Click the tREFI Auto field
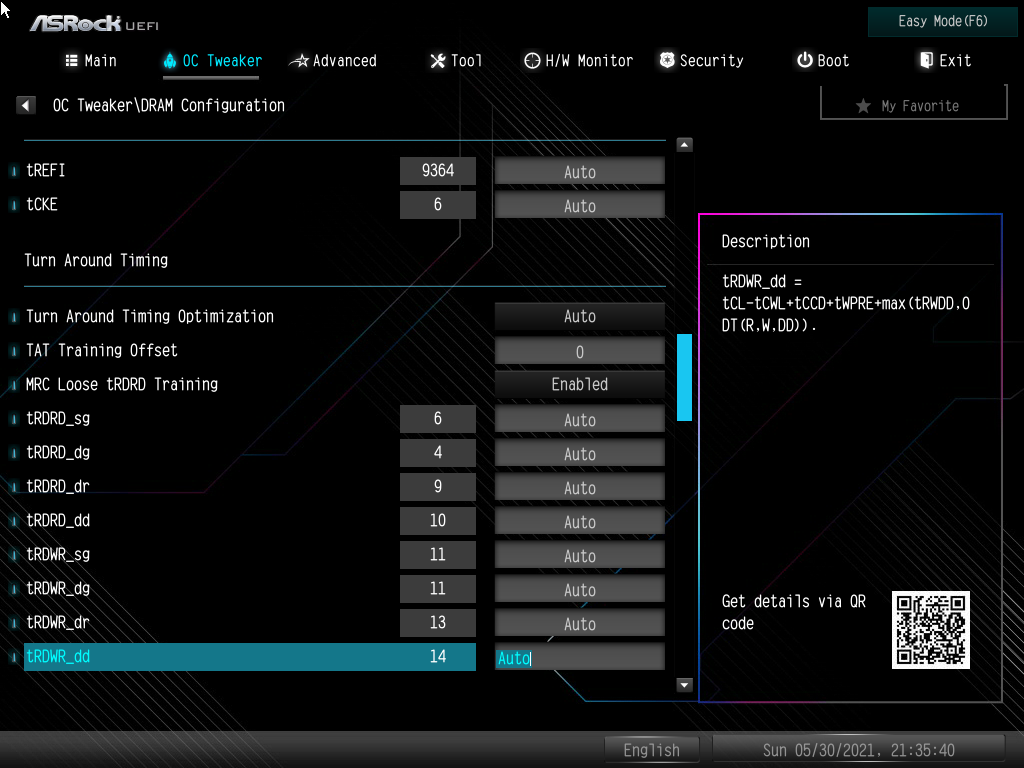 point(579,172)
